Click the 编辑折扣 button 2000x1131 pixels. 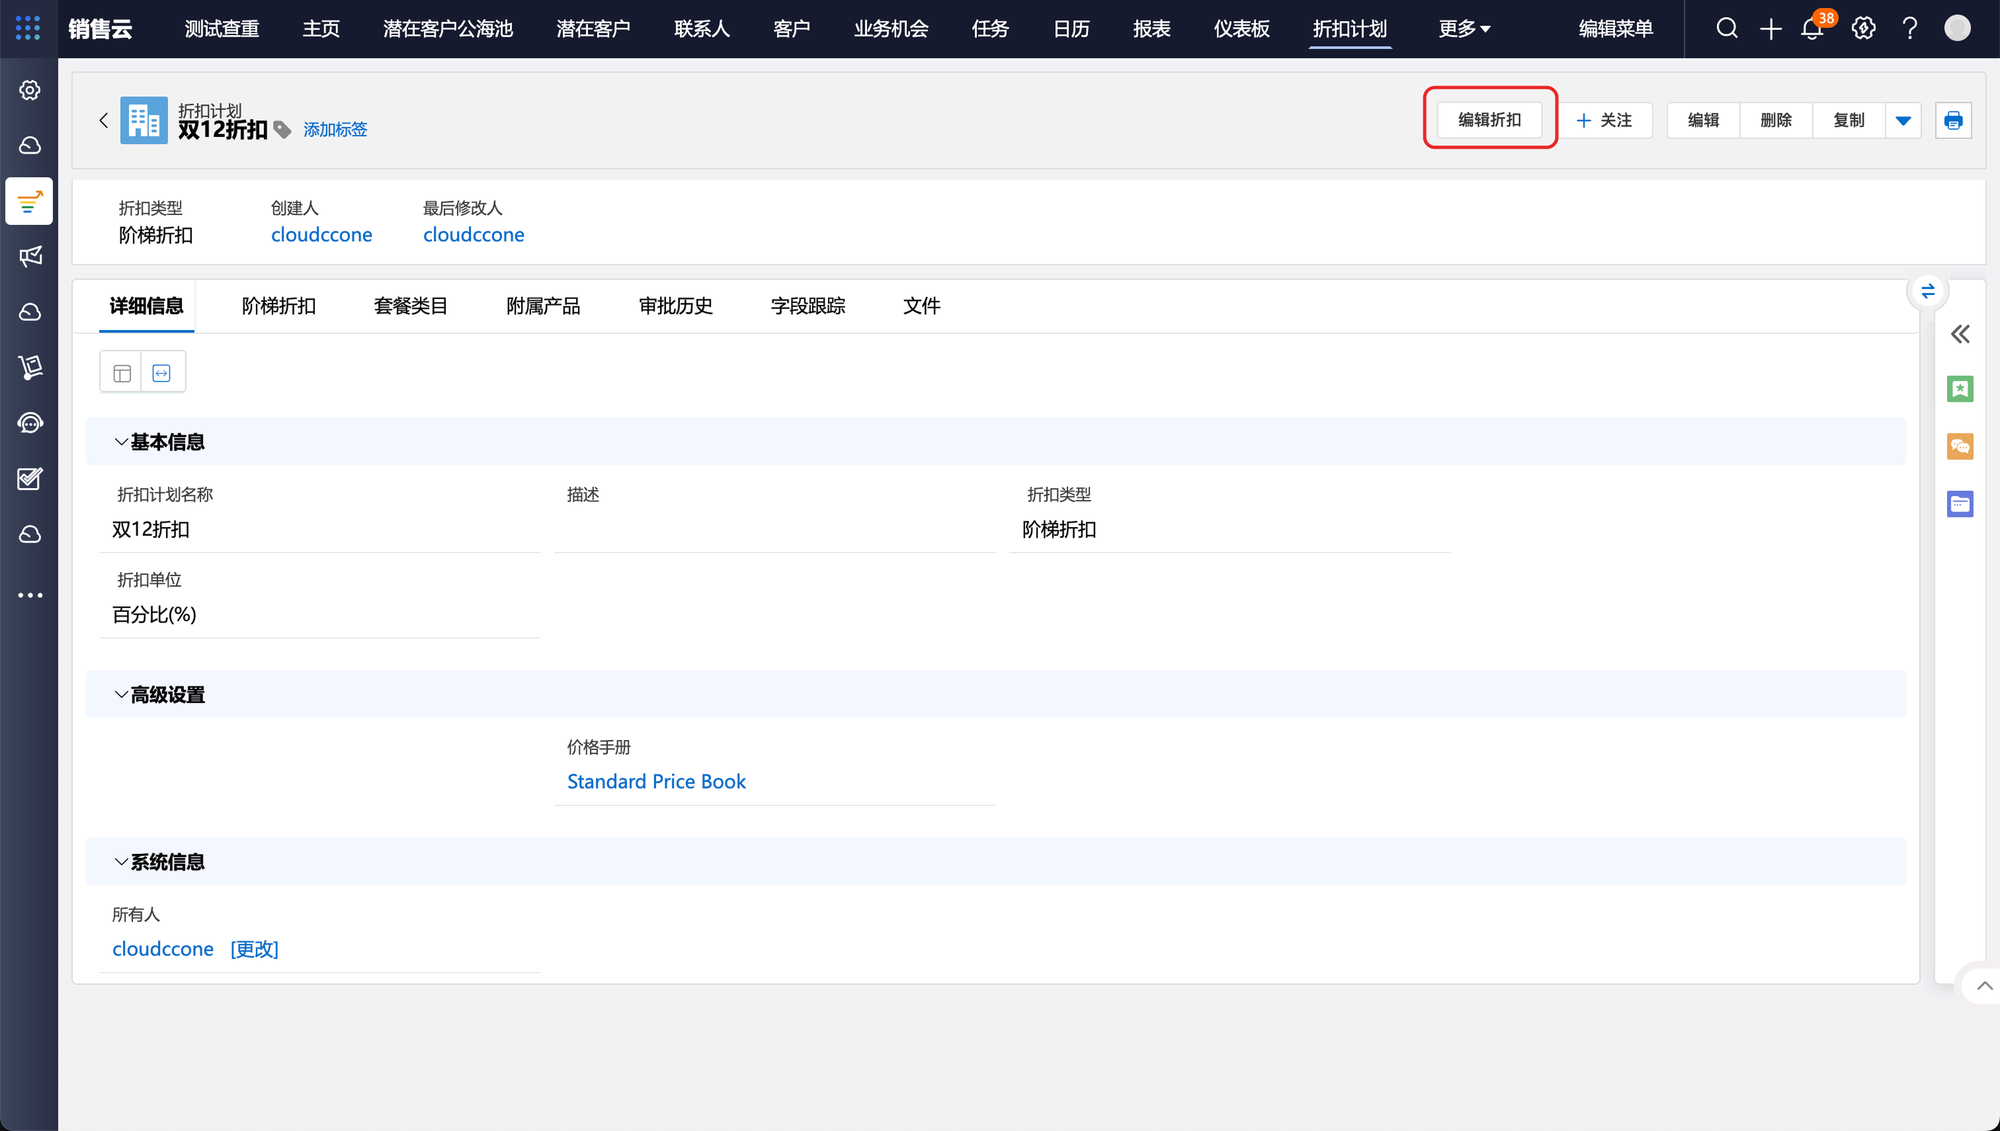[x=1489, y=120]
